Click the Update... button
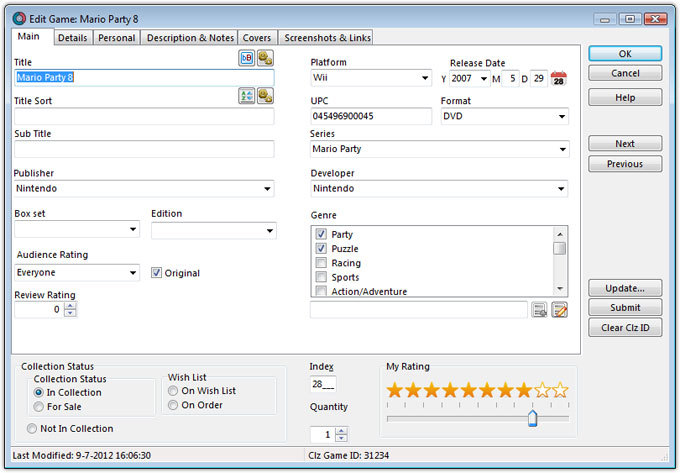The width and height of the screenshot is (680, 473). point(625,288)
